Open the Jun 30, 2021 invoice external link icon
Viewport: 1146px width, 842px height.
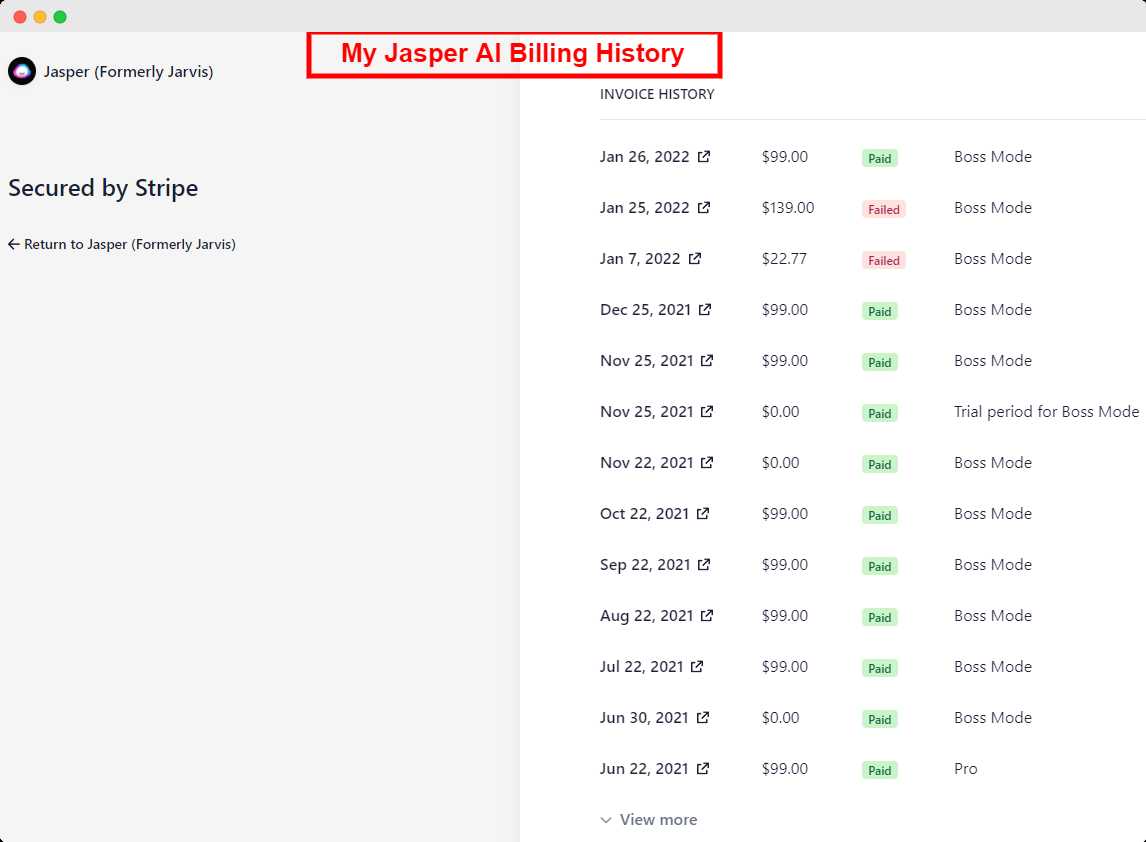[703, 718]
